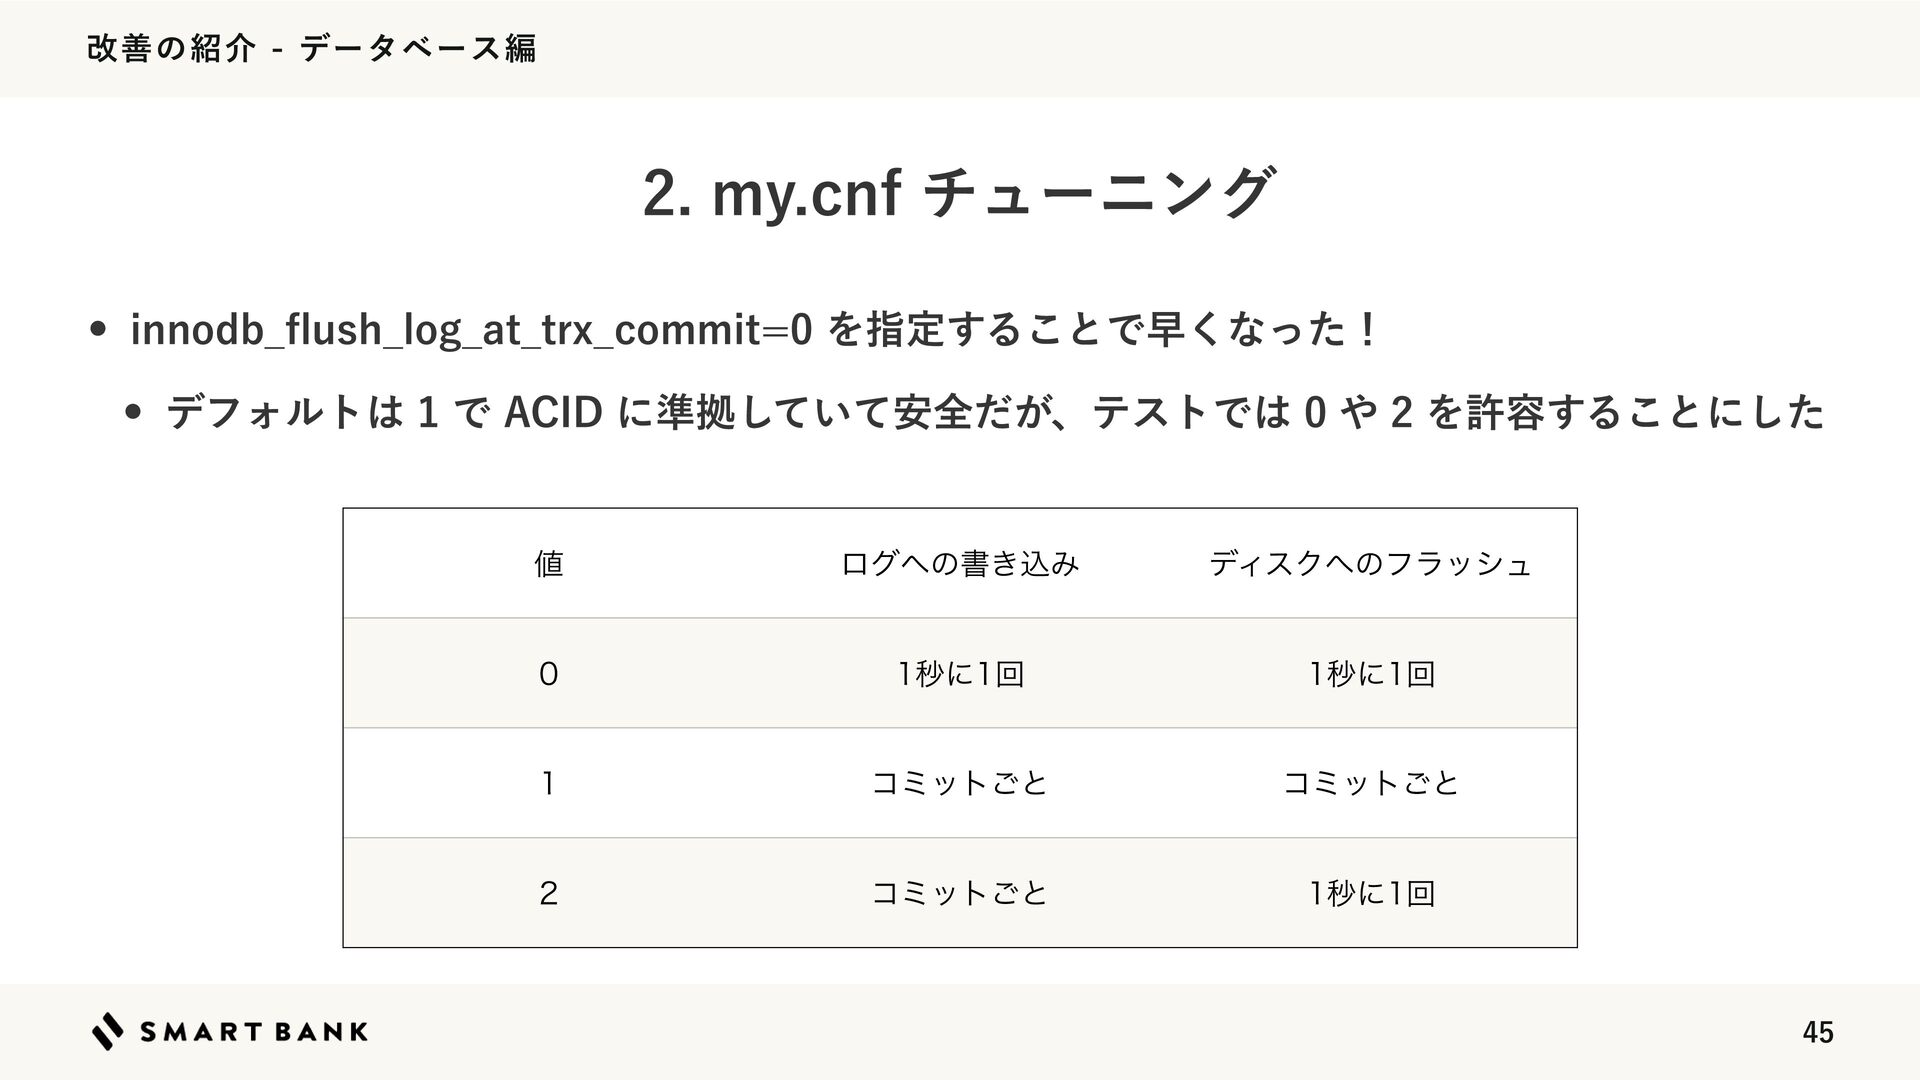Click the disk flush 1秒に1回 for value 2
The image size is (1920, 1080).
[x=1371, y=893]
